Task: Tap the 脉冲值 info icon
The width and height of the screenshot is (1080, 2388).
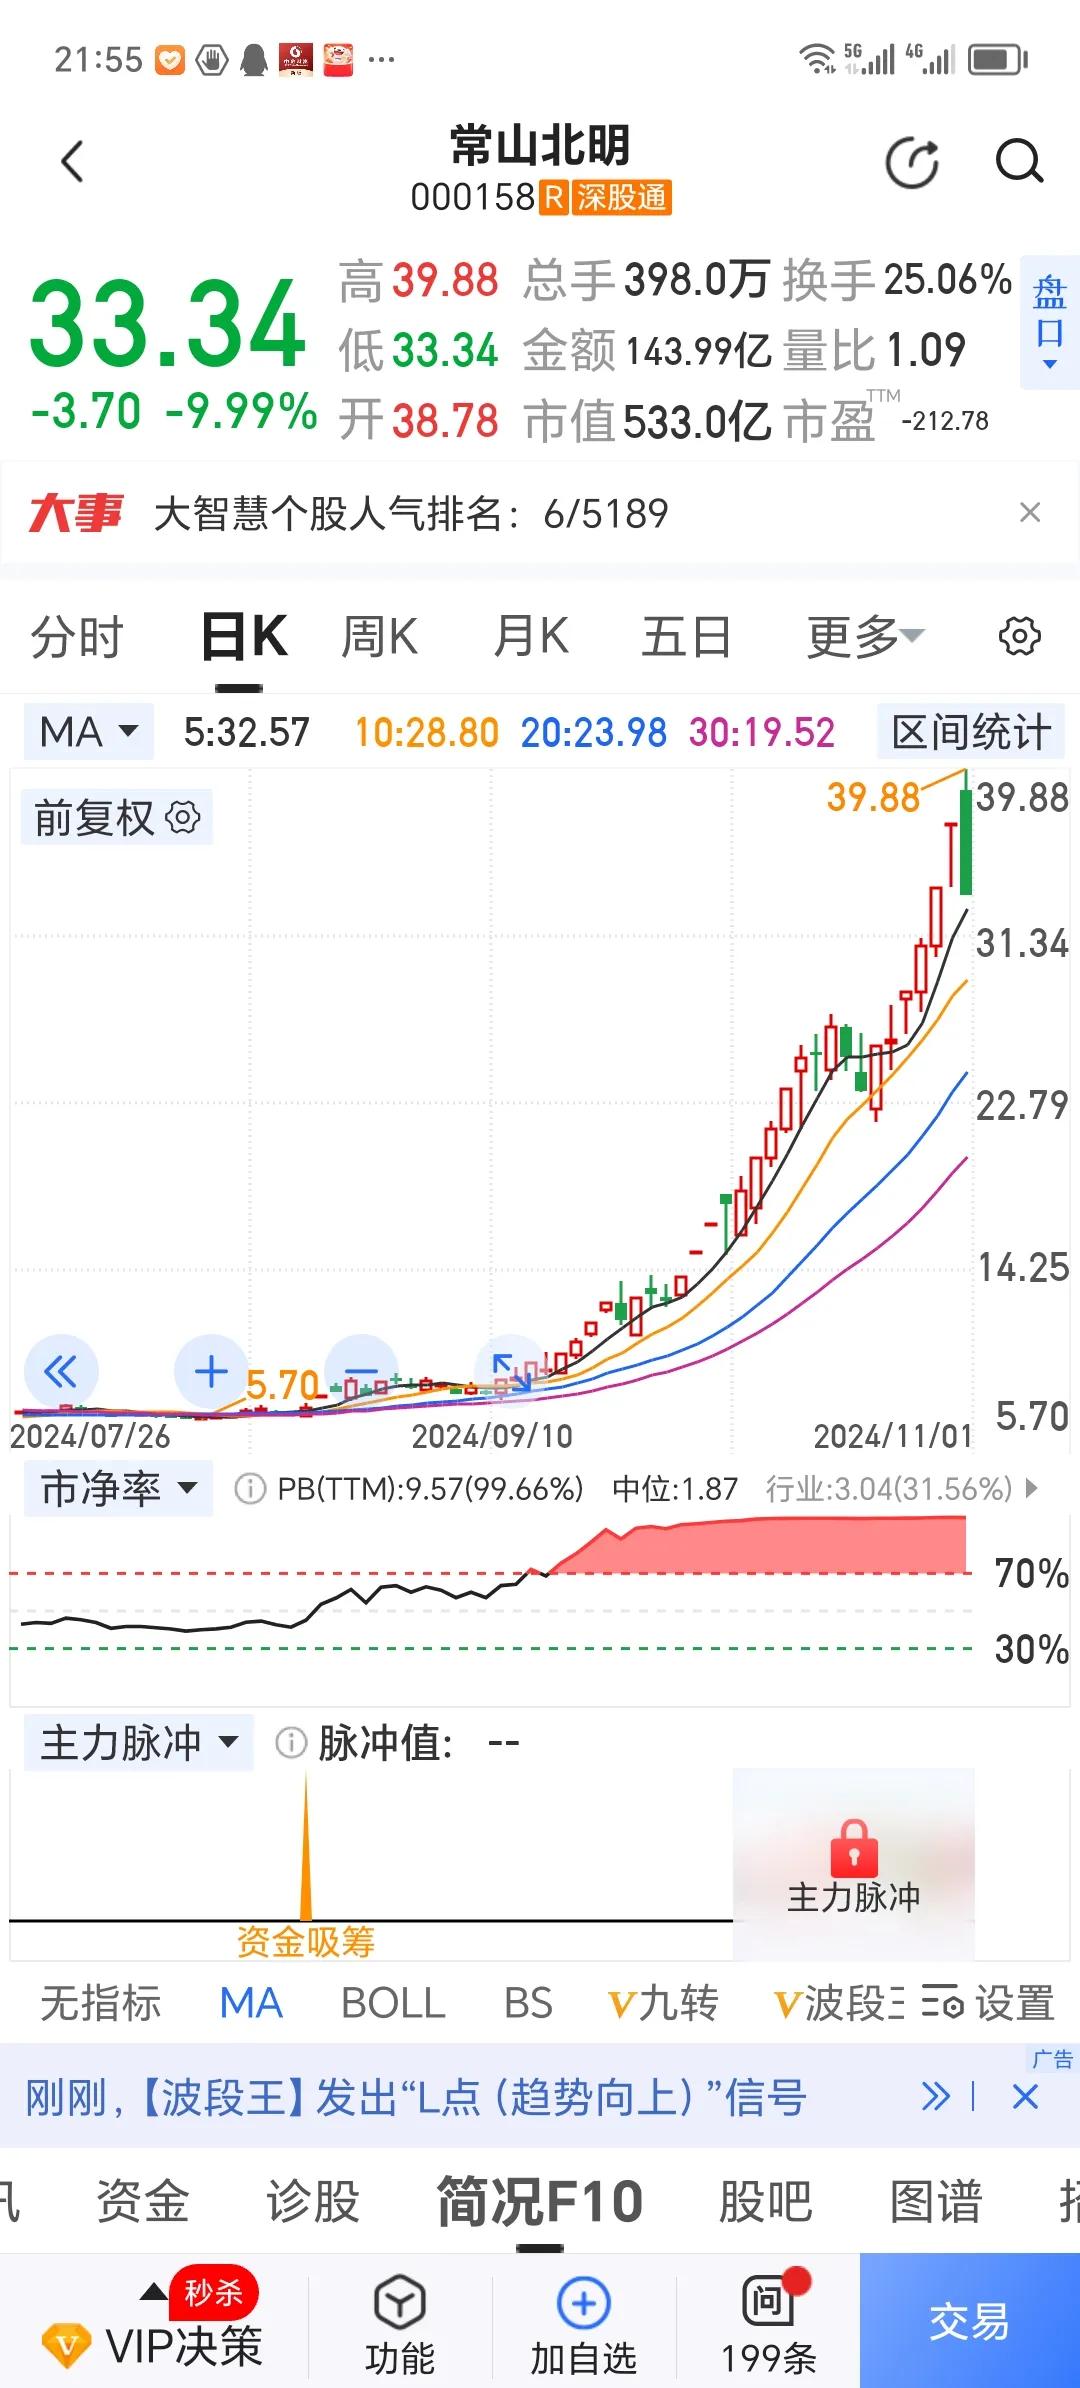Action: [290, 1743]
